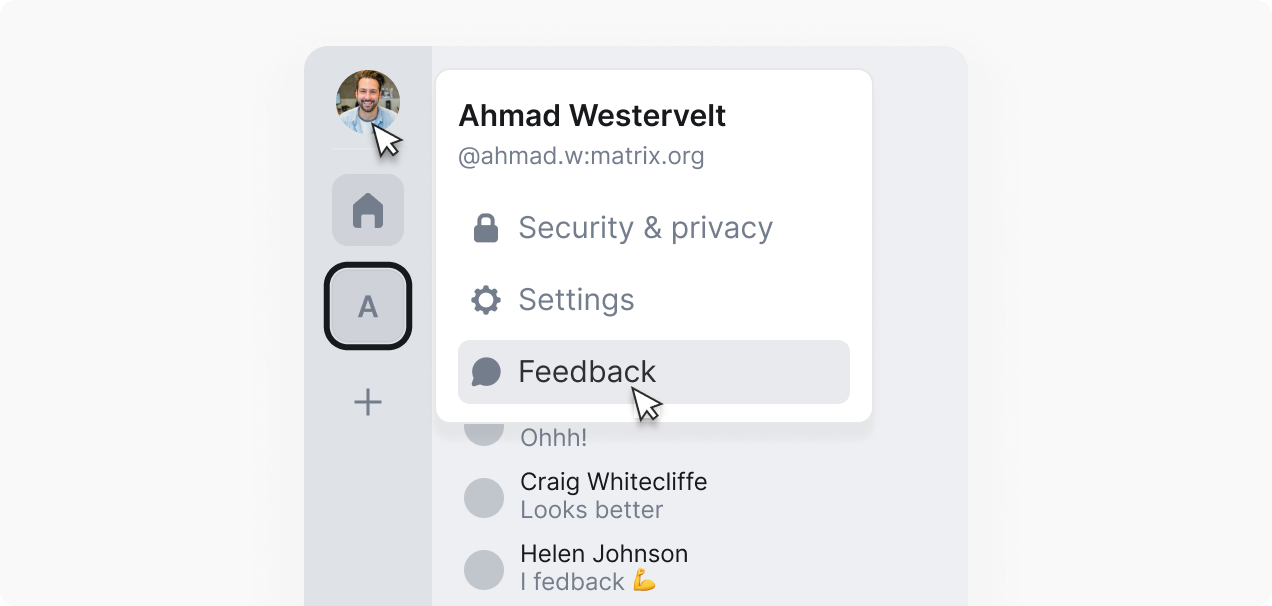The height and width of the screenshot is (606, 1272).
Task: Open the Craig Whitecliffe conversation
Action: (x=613, y=482)
